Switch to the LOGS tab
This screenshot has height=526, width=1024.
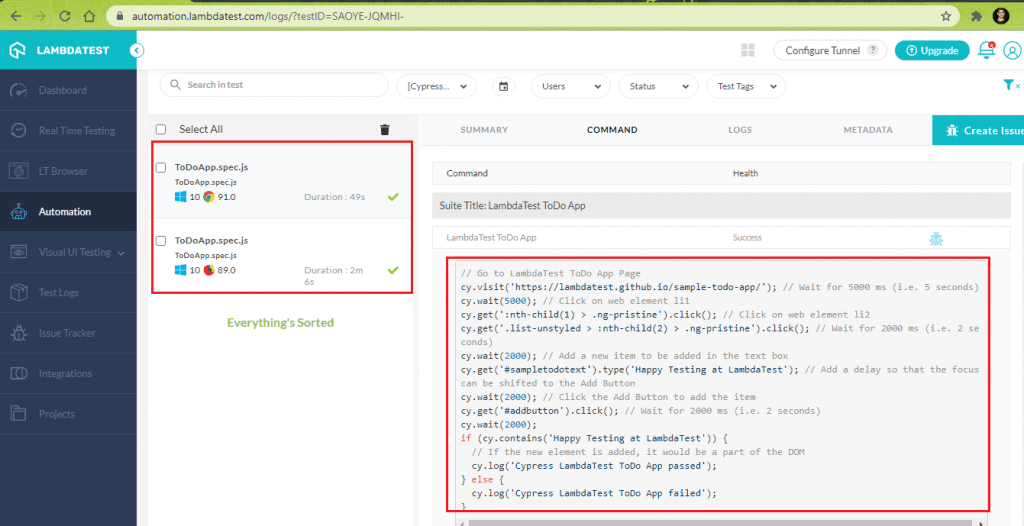coord(740,130)
